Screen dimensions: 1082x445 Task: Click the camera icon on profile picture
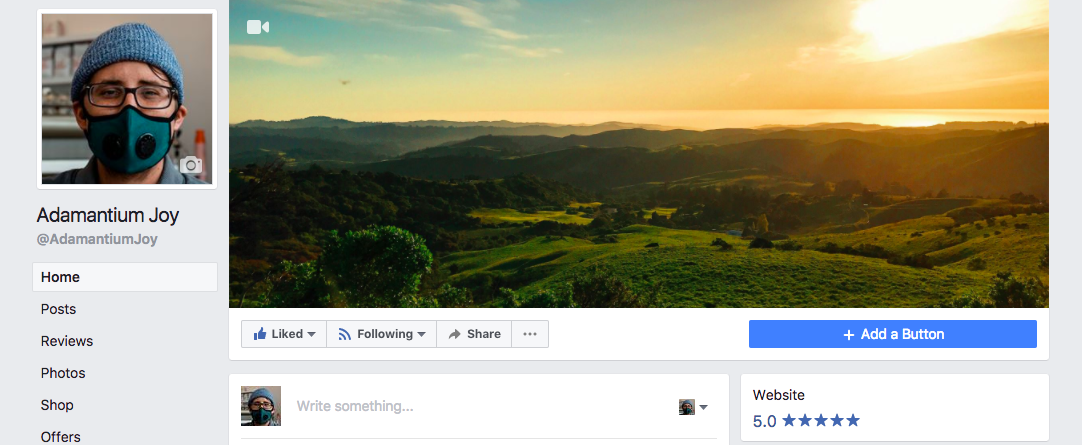191,166
